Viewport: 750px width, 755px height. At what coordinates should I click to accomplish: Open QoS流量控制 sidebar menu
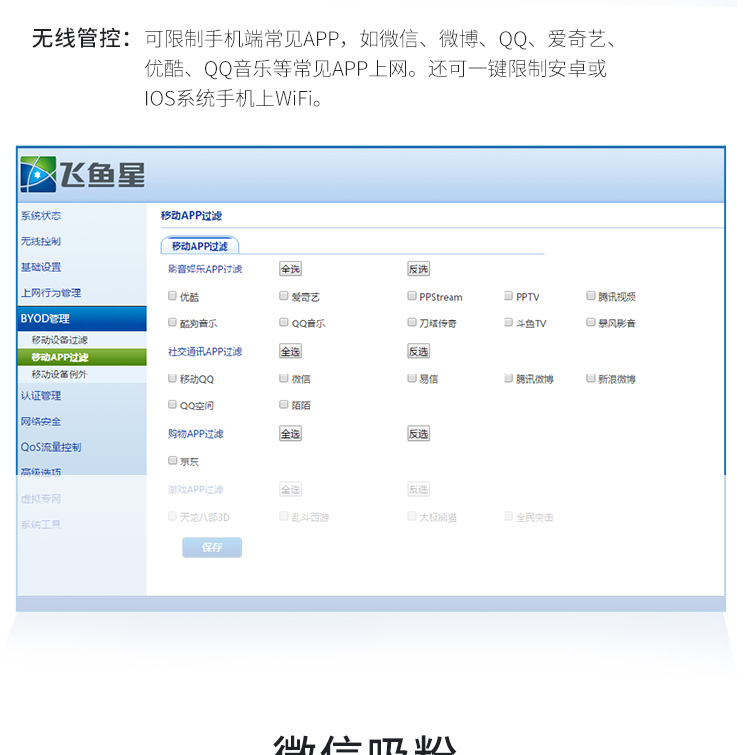click(51, 447)
